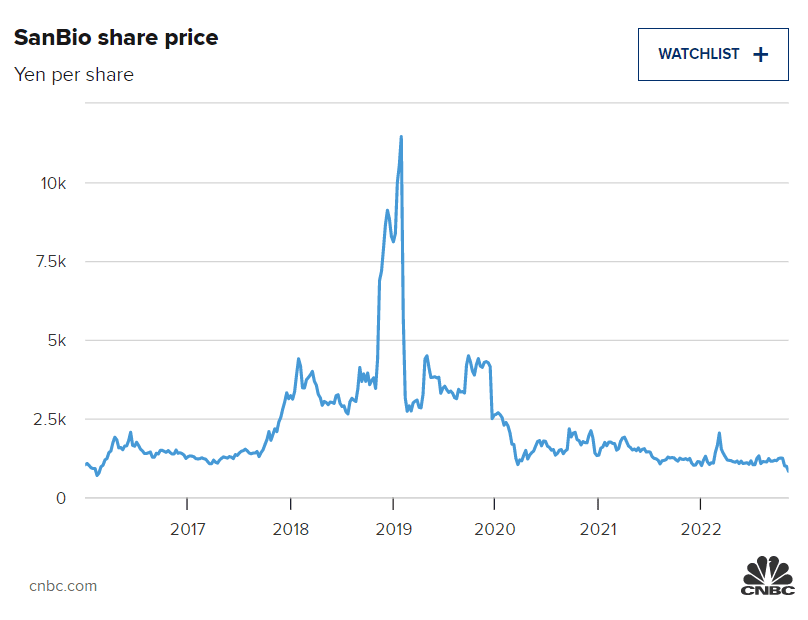Click the line's leftmost starting point

(x=86, y=464)
